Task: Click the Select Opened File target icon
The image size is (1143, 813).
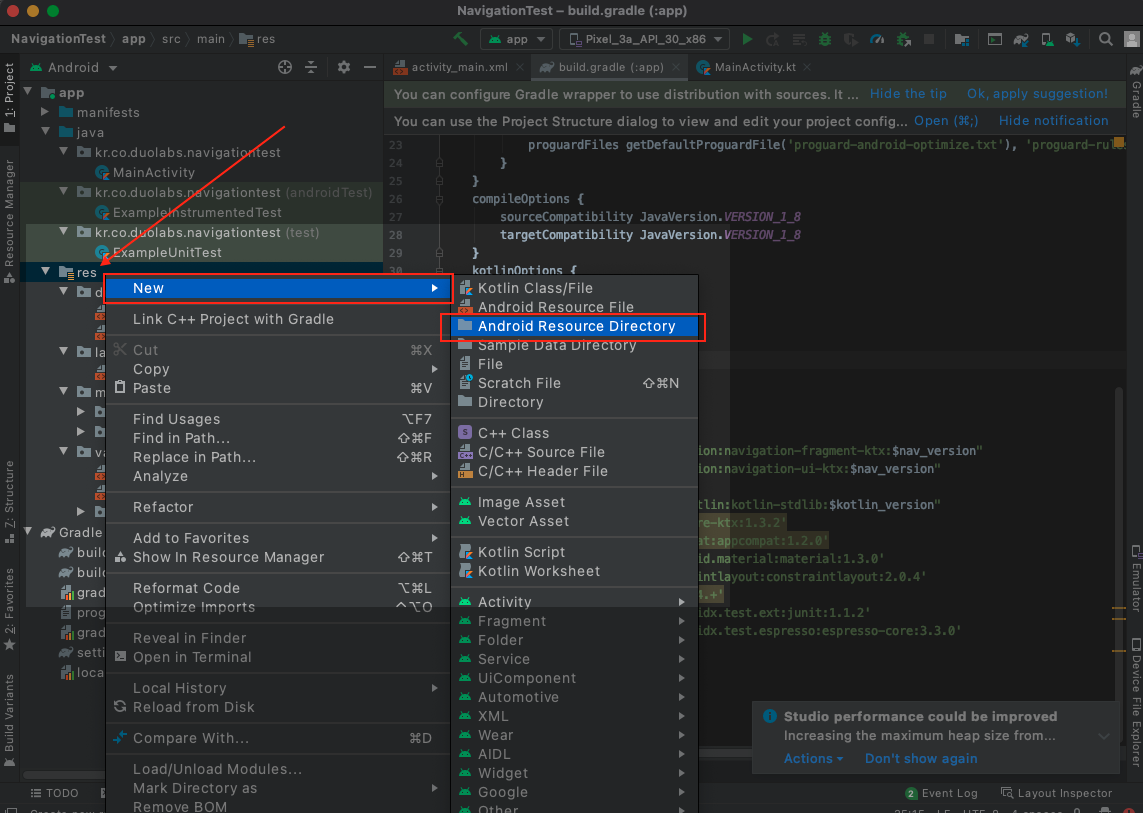Action: pyautogui.click(x=285, y=67)
